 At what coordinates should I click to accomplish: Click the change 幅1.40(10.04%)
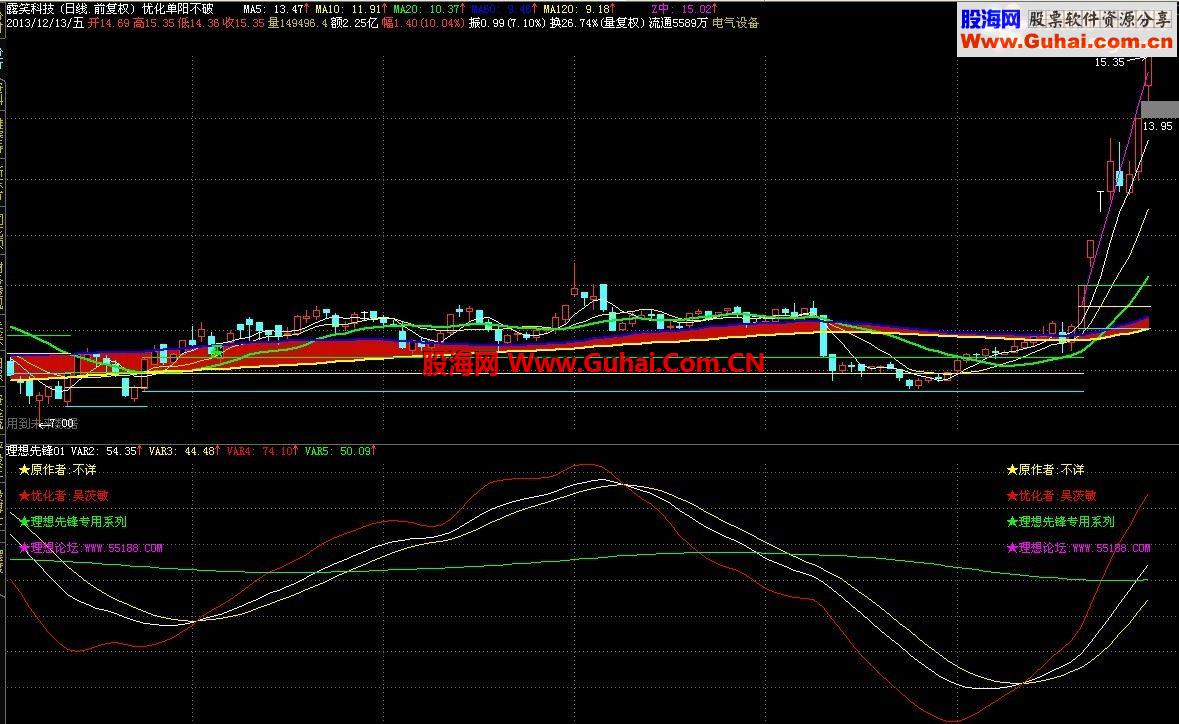click(x=423, y=23)
